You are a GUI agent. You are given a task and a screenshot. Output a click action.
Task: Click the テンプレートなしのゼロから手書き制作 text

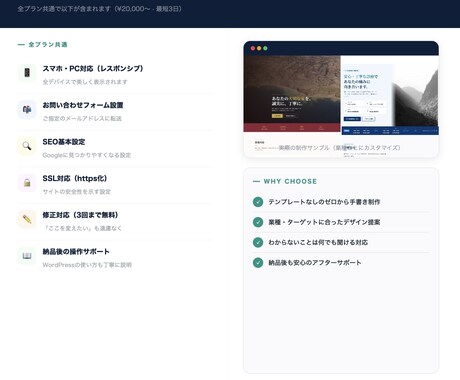[324, 202]
